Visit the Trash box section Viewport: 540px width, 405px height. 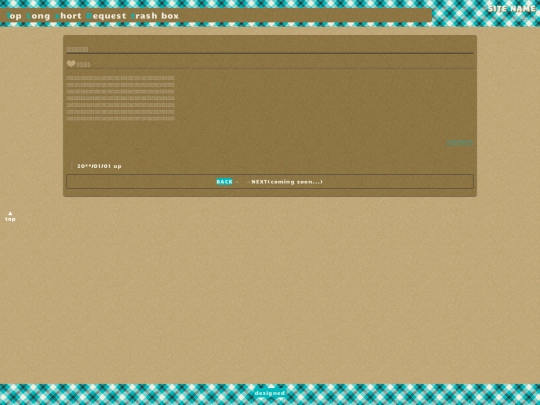pyautogui.click(x=155, y=16)
